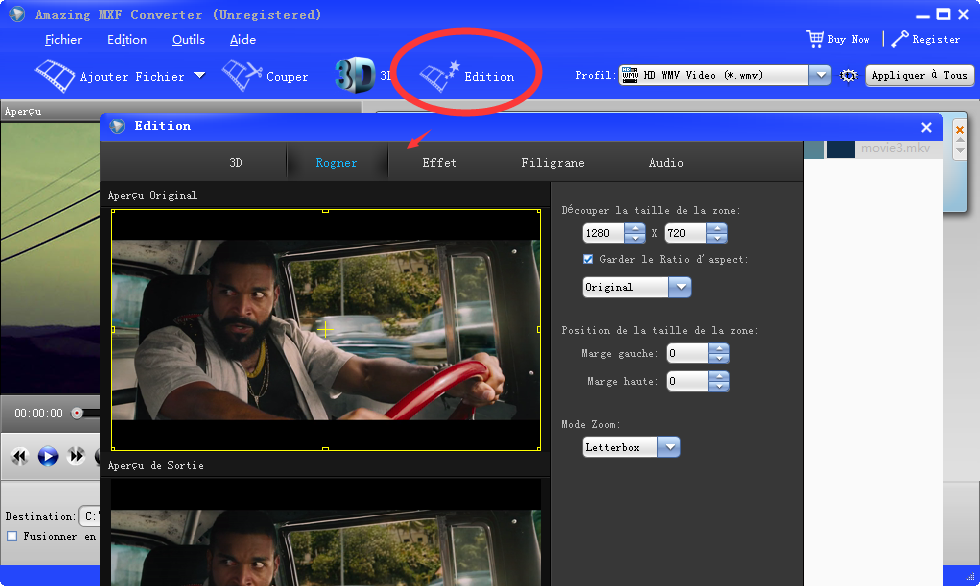The width and height of the screenshot is (980, 586).
Task: Toggle Garder le Ratio d'aspect checkbox
Action: 588,259
